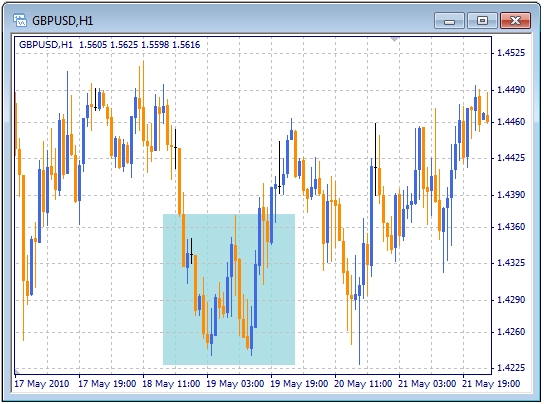Close the GBPUSD,H1 chart window
This screenshot has width=544, height=404.
[x=515, y=21]
